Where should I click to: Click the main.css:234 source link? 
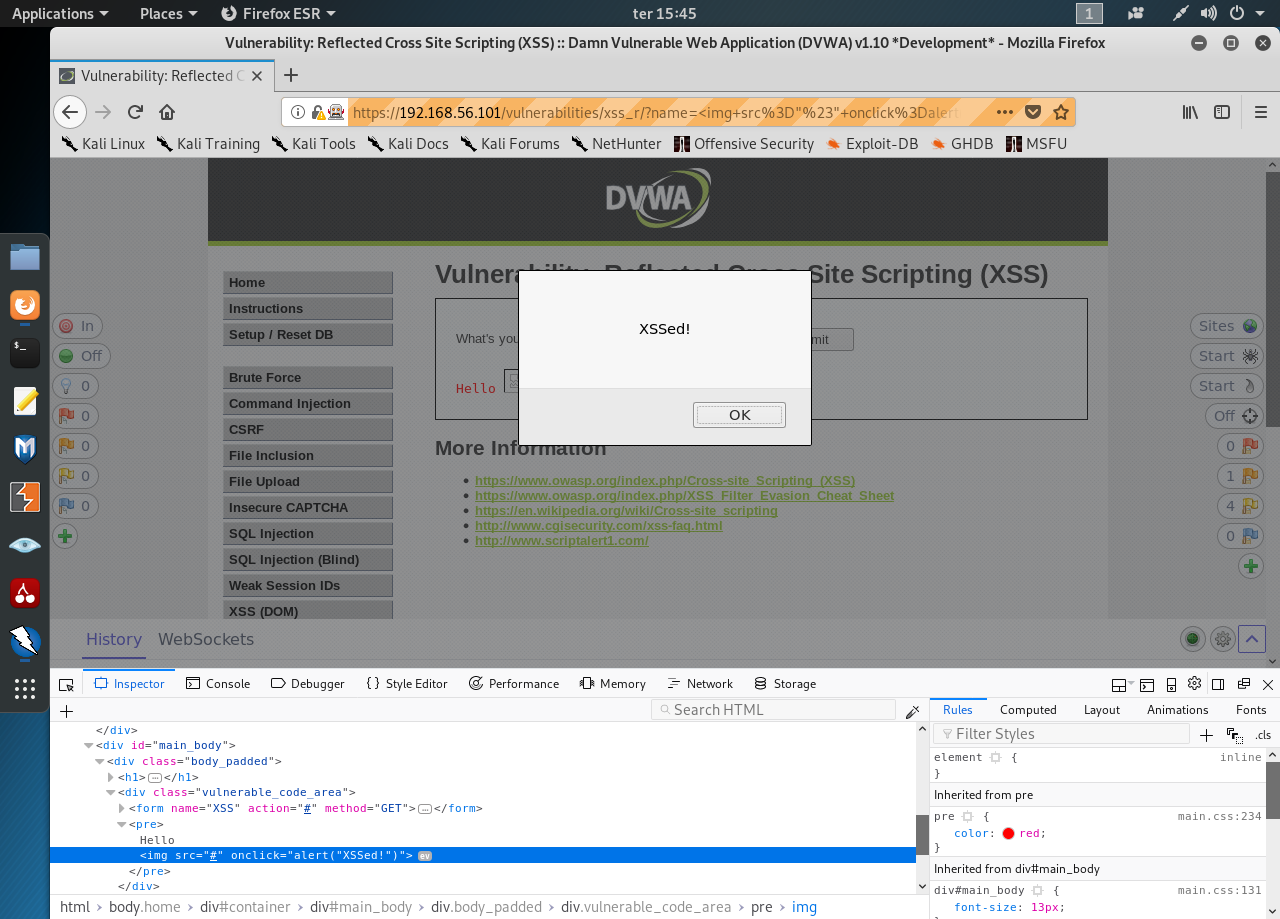point(1220,817)
